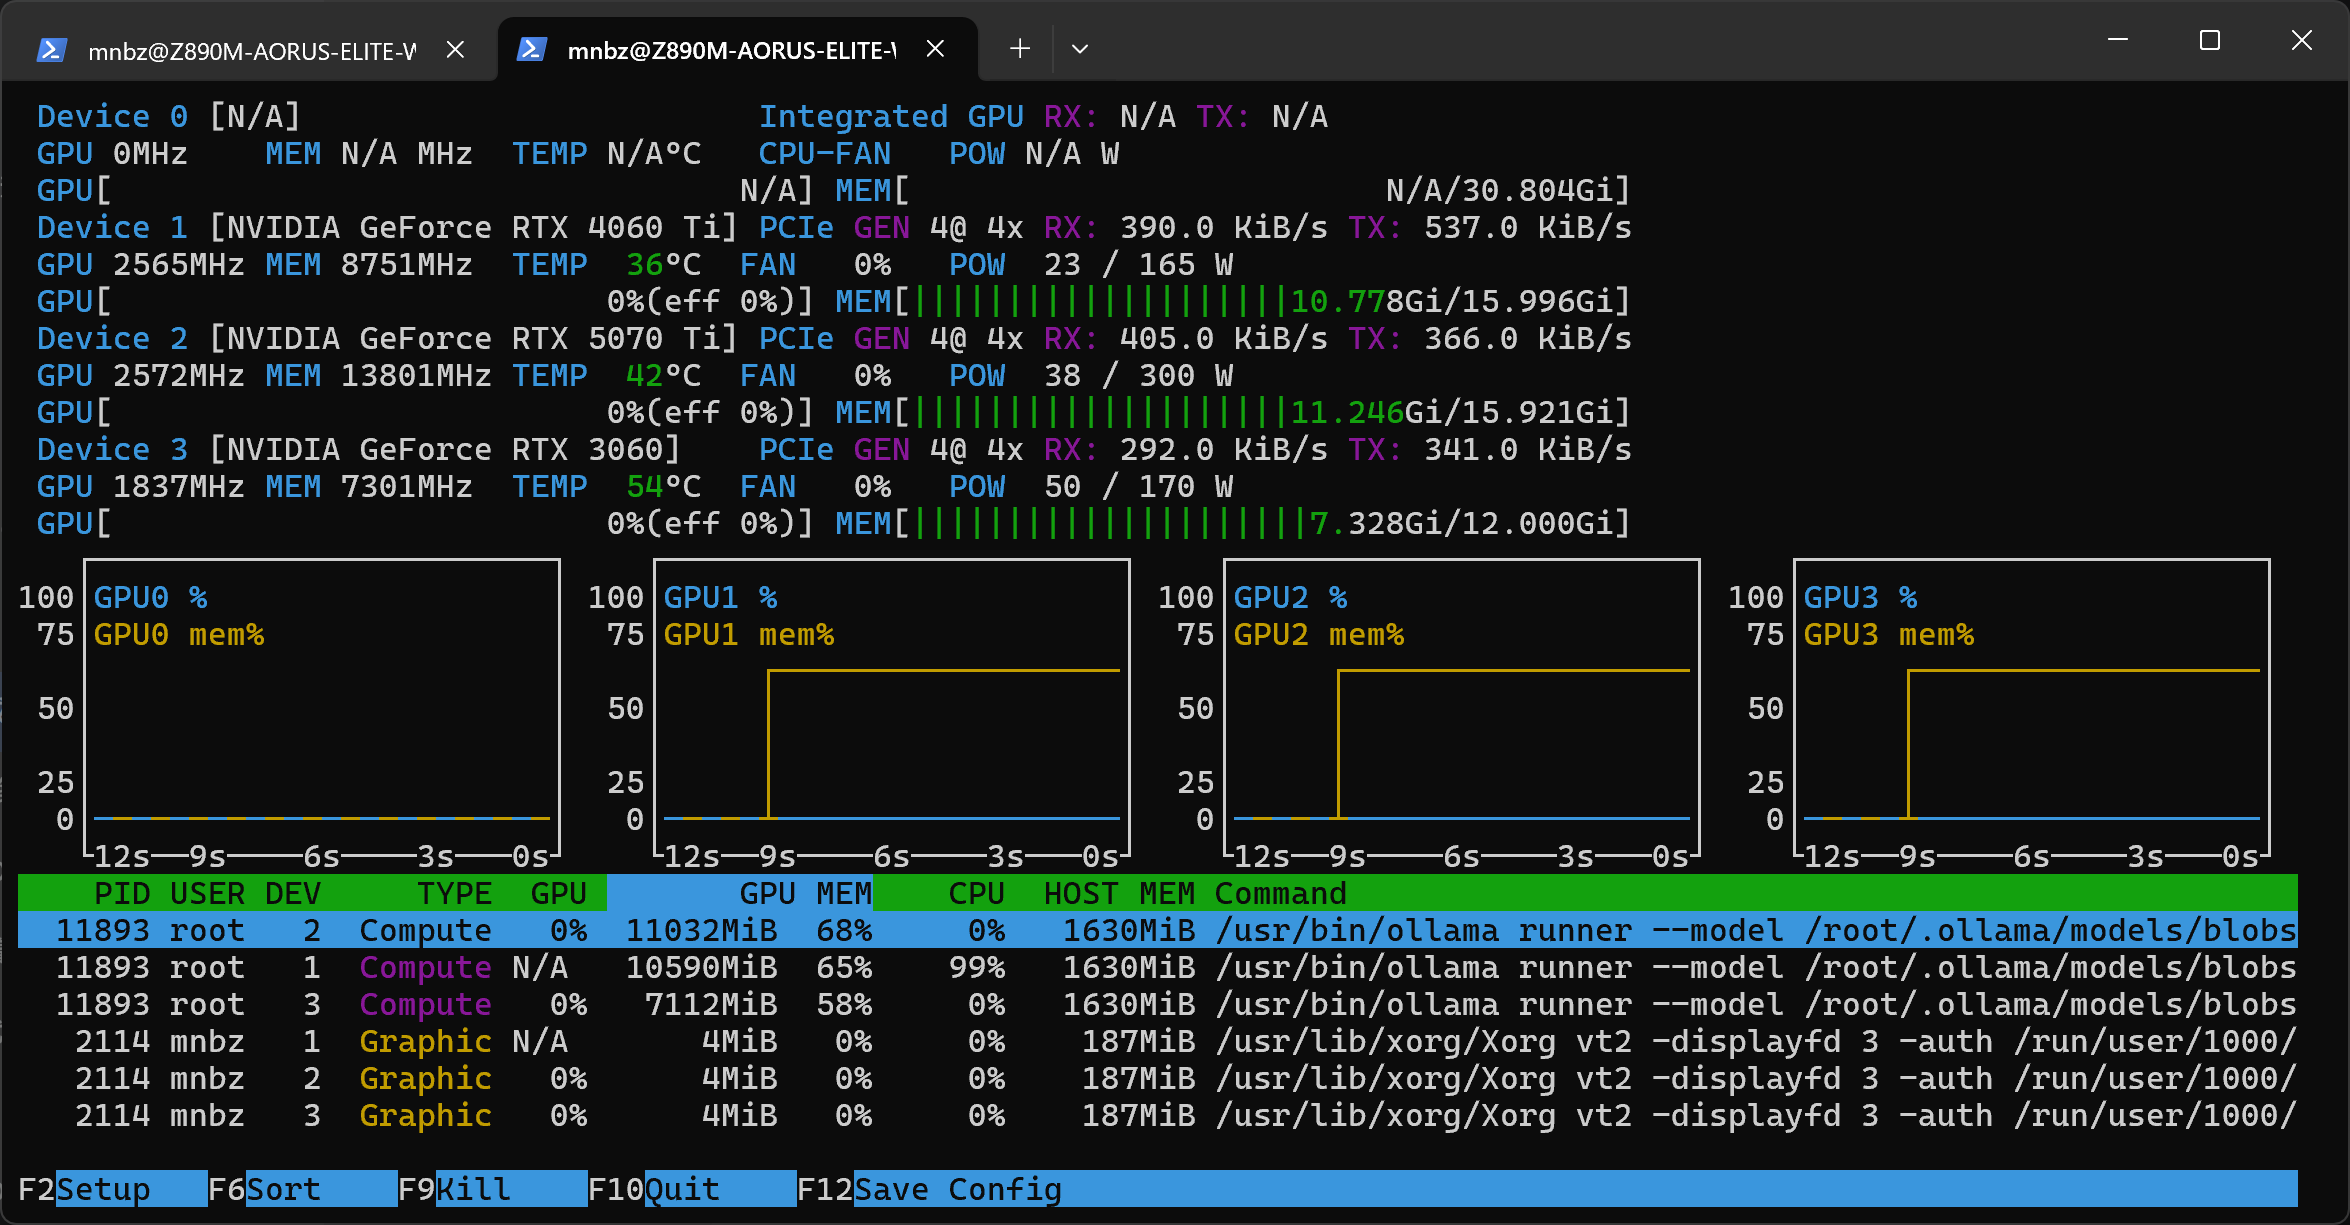The width and height of the screenshot is (2350, 1225).
Task: Select ollama runner process using 7112MiB
Action: click(x=1157, y=1004)
